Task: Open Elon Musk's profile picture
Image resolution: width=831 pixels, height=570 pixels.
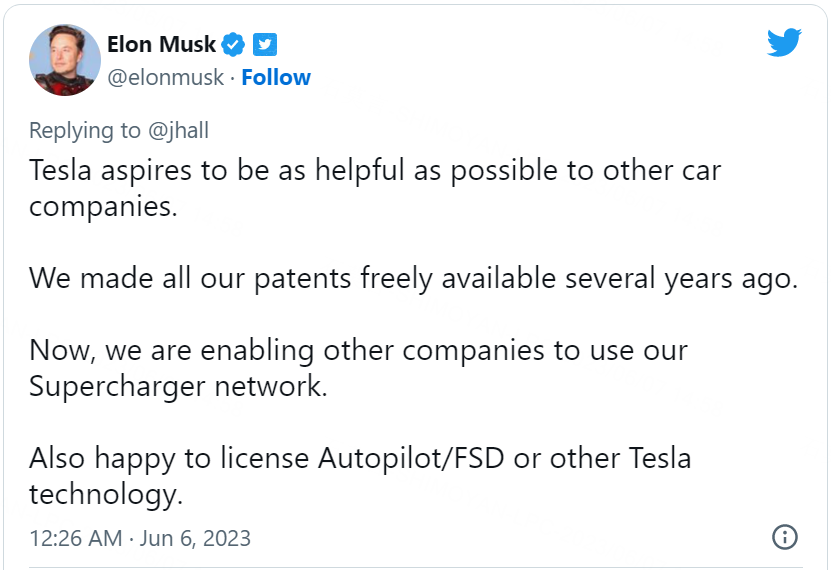Action: click(65, 60)
